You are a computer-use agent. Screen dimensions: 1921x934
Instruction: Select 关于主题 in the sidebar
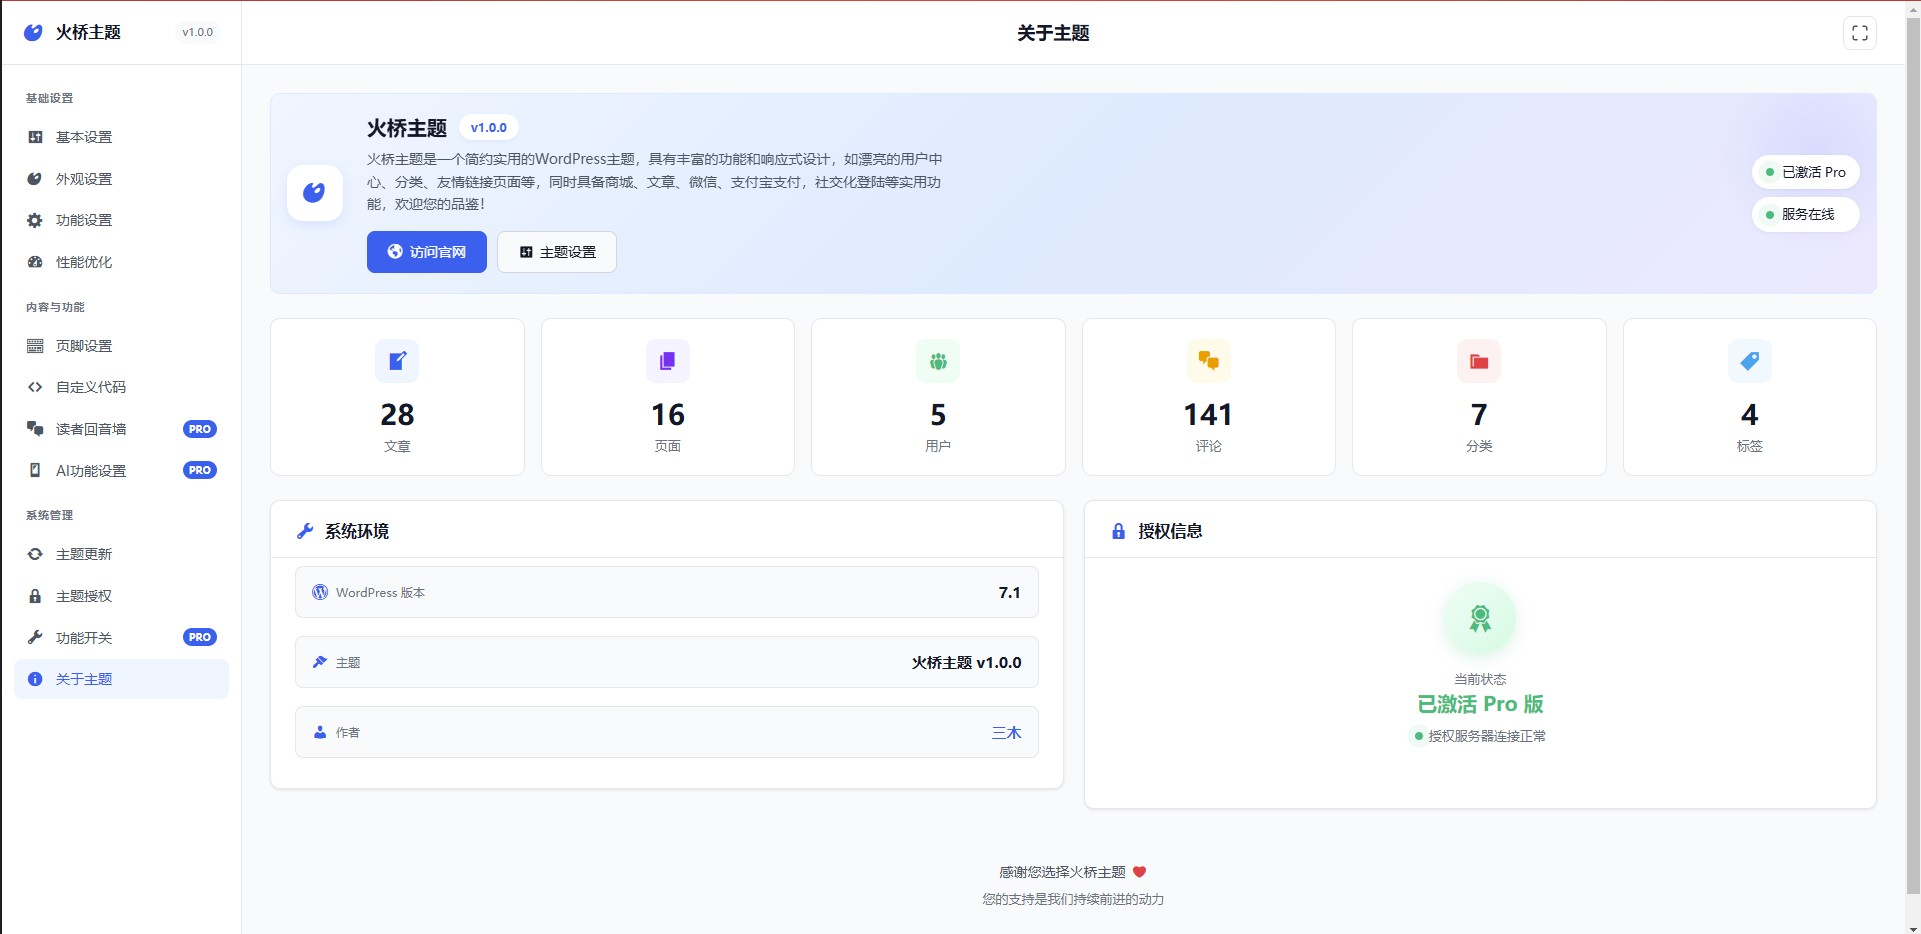122,679
